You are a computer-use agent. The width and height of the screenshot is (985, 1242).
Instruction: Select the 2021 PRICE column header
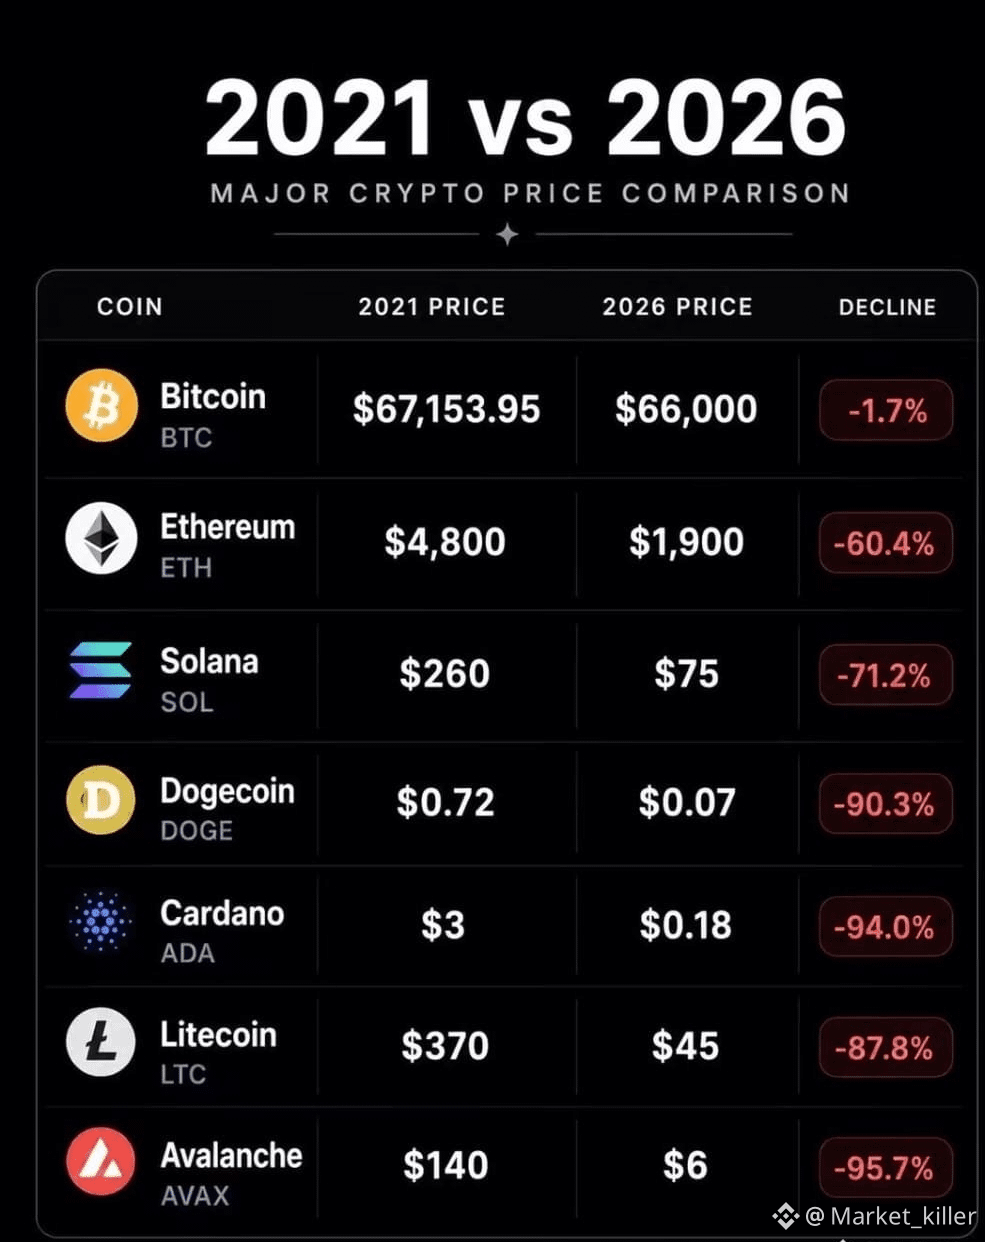click(x=432, y=307)
